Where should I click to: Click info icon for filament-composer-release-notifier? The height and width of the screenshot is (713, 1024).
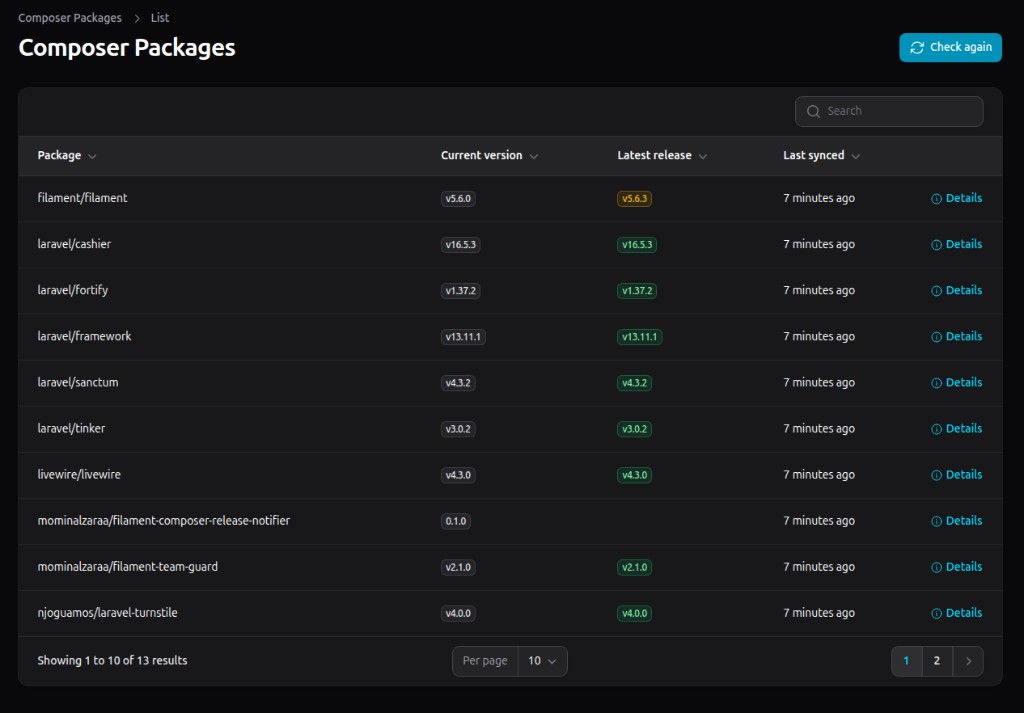pos(936,521)
